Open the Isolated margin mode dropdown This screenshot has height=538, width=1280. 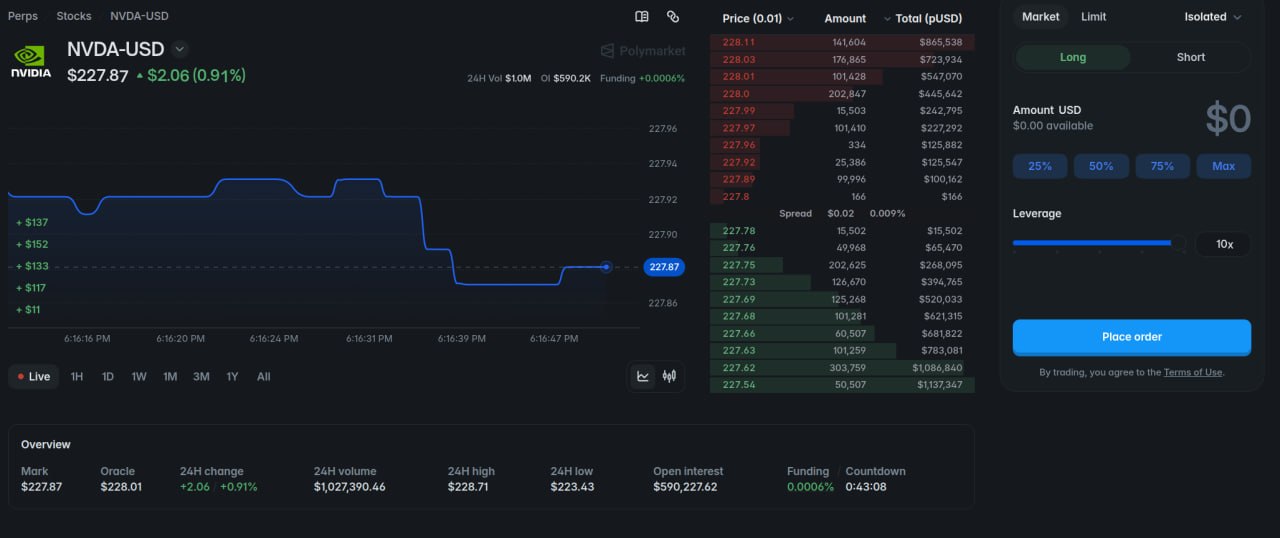pos(1213,17)
